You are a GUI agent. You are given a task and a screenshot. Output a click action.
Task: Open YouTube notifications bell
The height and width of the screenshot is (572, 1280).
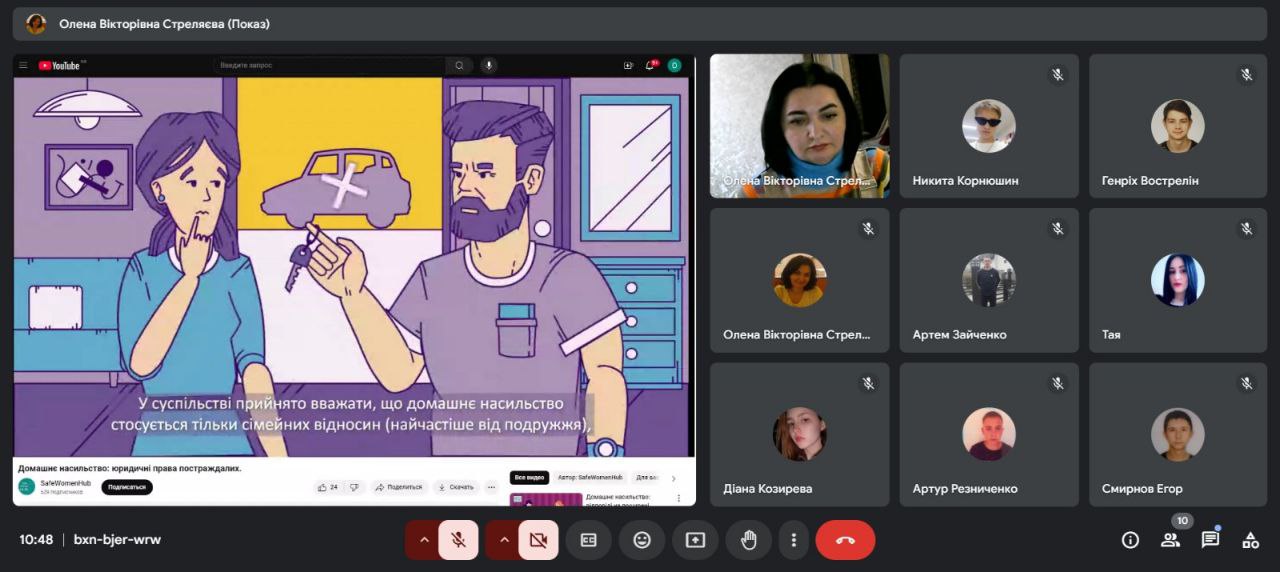click(651, 65)
